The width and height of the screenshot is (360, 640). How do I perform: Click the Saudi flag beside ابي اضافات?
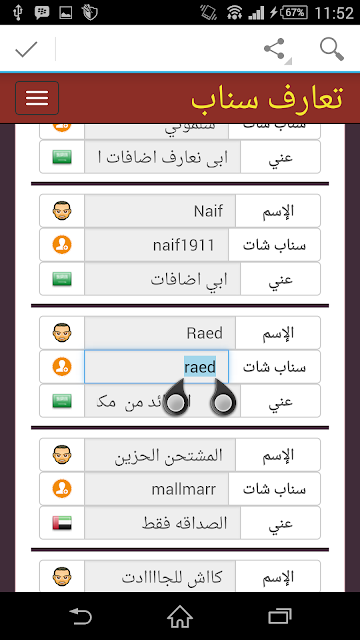(x=62, y=279)
